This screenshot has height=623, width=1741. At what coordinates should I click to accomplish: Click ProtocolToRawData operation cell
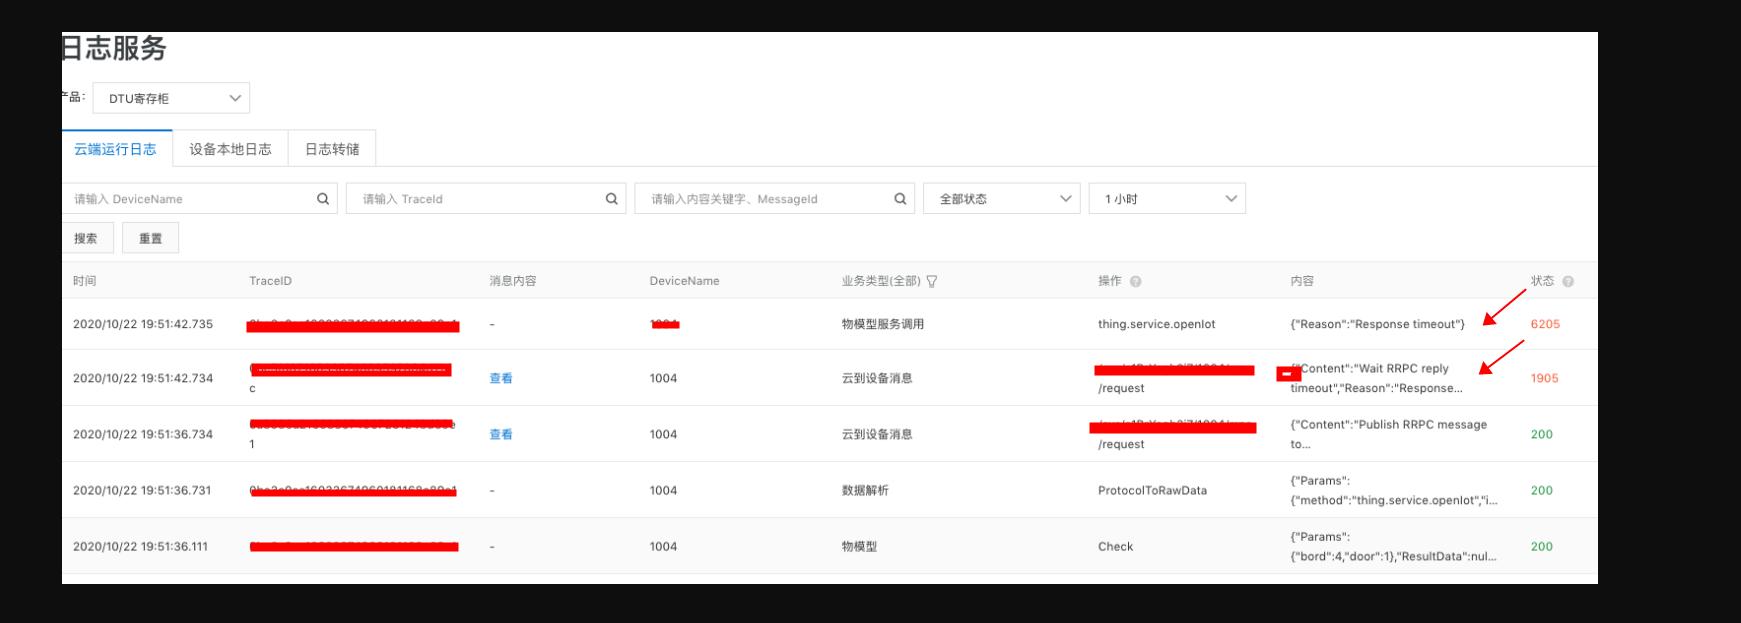(x=1152, y=490)
